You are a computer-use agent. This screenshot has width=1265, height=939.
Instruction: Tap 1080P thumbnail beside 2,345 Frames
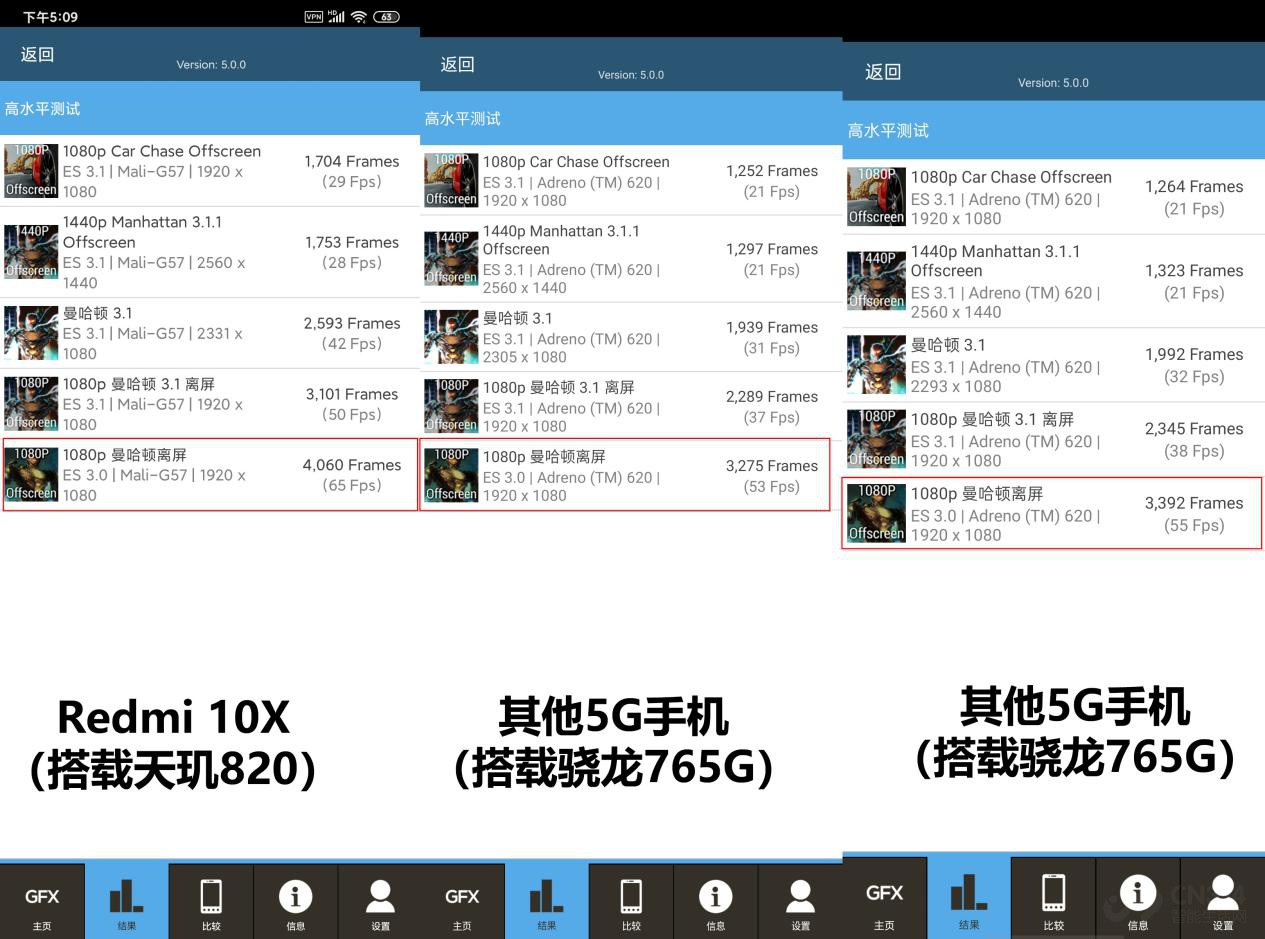pyautogui.click(x=876, y=439)
